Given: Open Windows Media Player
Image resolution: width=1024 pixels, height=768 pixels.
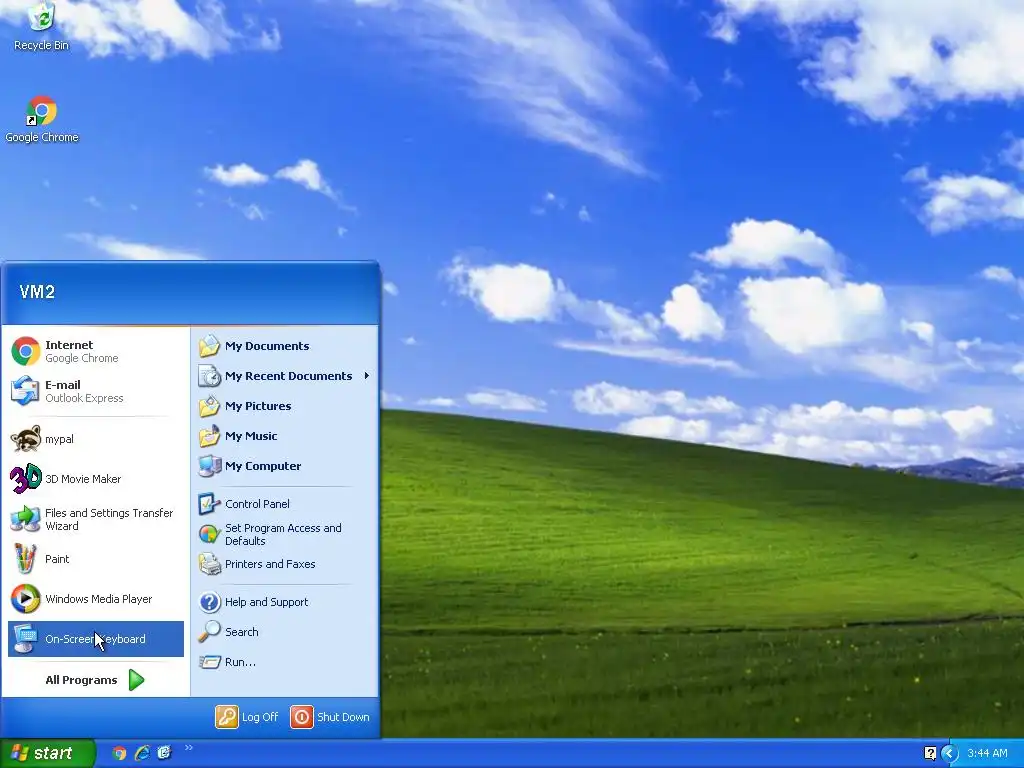Looking at the screenshot, I should coord(95,599).
